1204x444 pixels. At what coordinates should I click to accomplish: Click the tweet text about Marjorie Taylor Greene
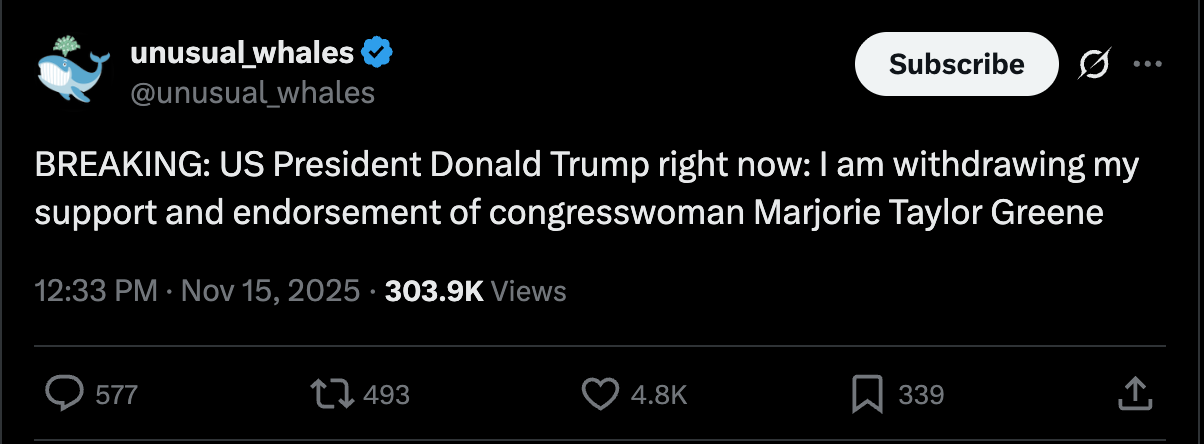(585, 188)
